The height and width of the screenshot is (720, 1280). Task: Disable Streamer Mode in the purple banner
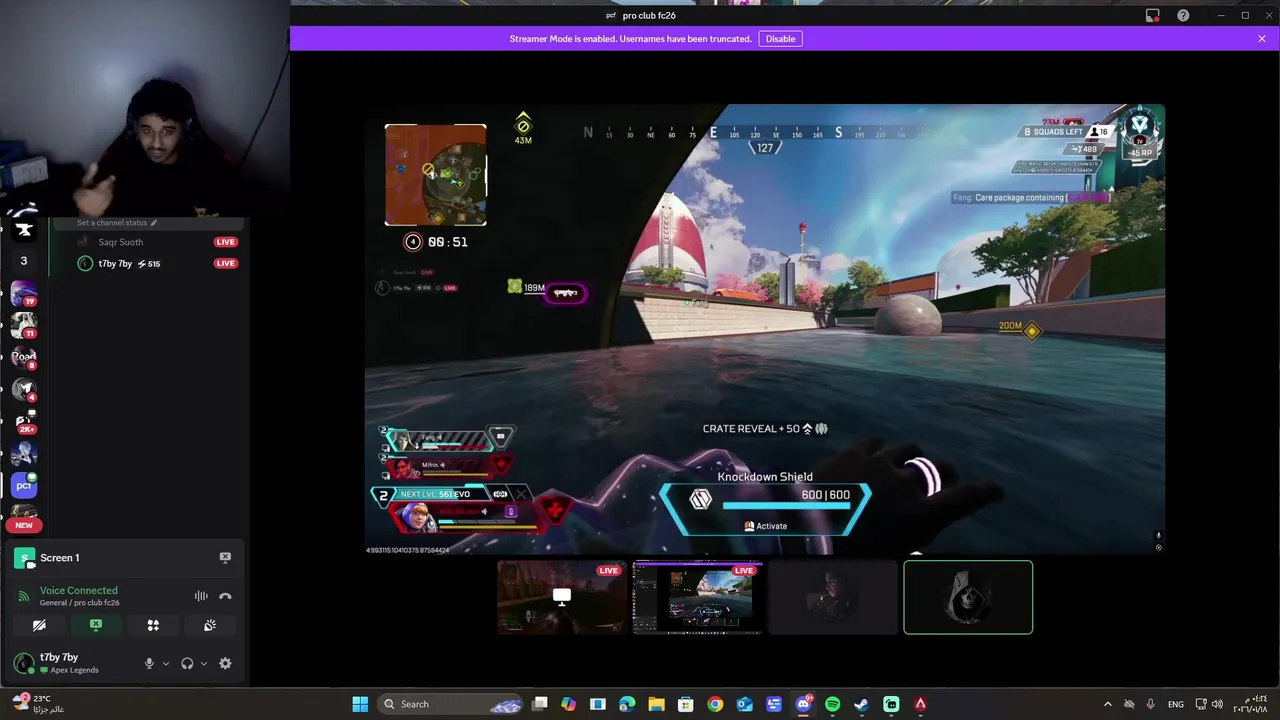coord(780,39)
